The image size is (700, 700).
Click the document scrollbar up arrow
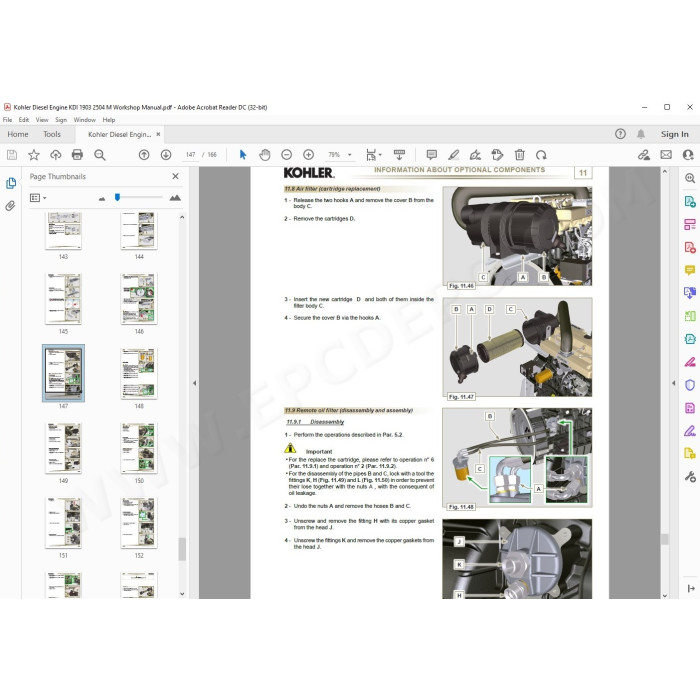[664, 171]
